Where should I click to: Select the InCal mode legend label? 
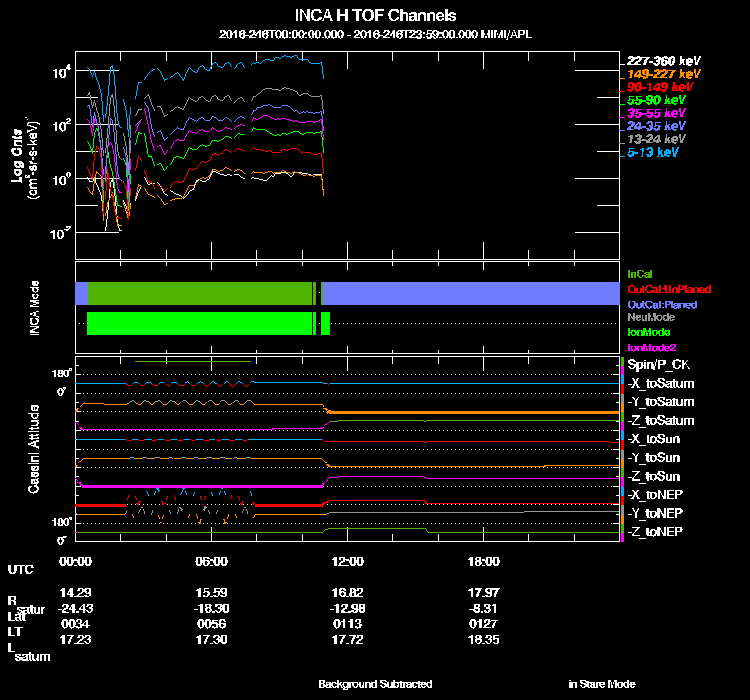tap(640, 274)
